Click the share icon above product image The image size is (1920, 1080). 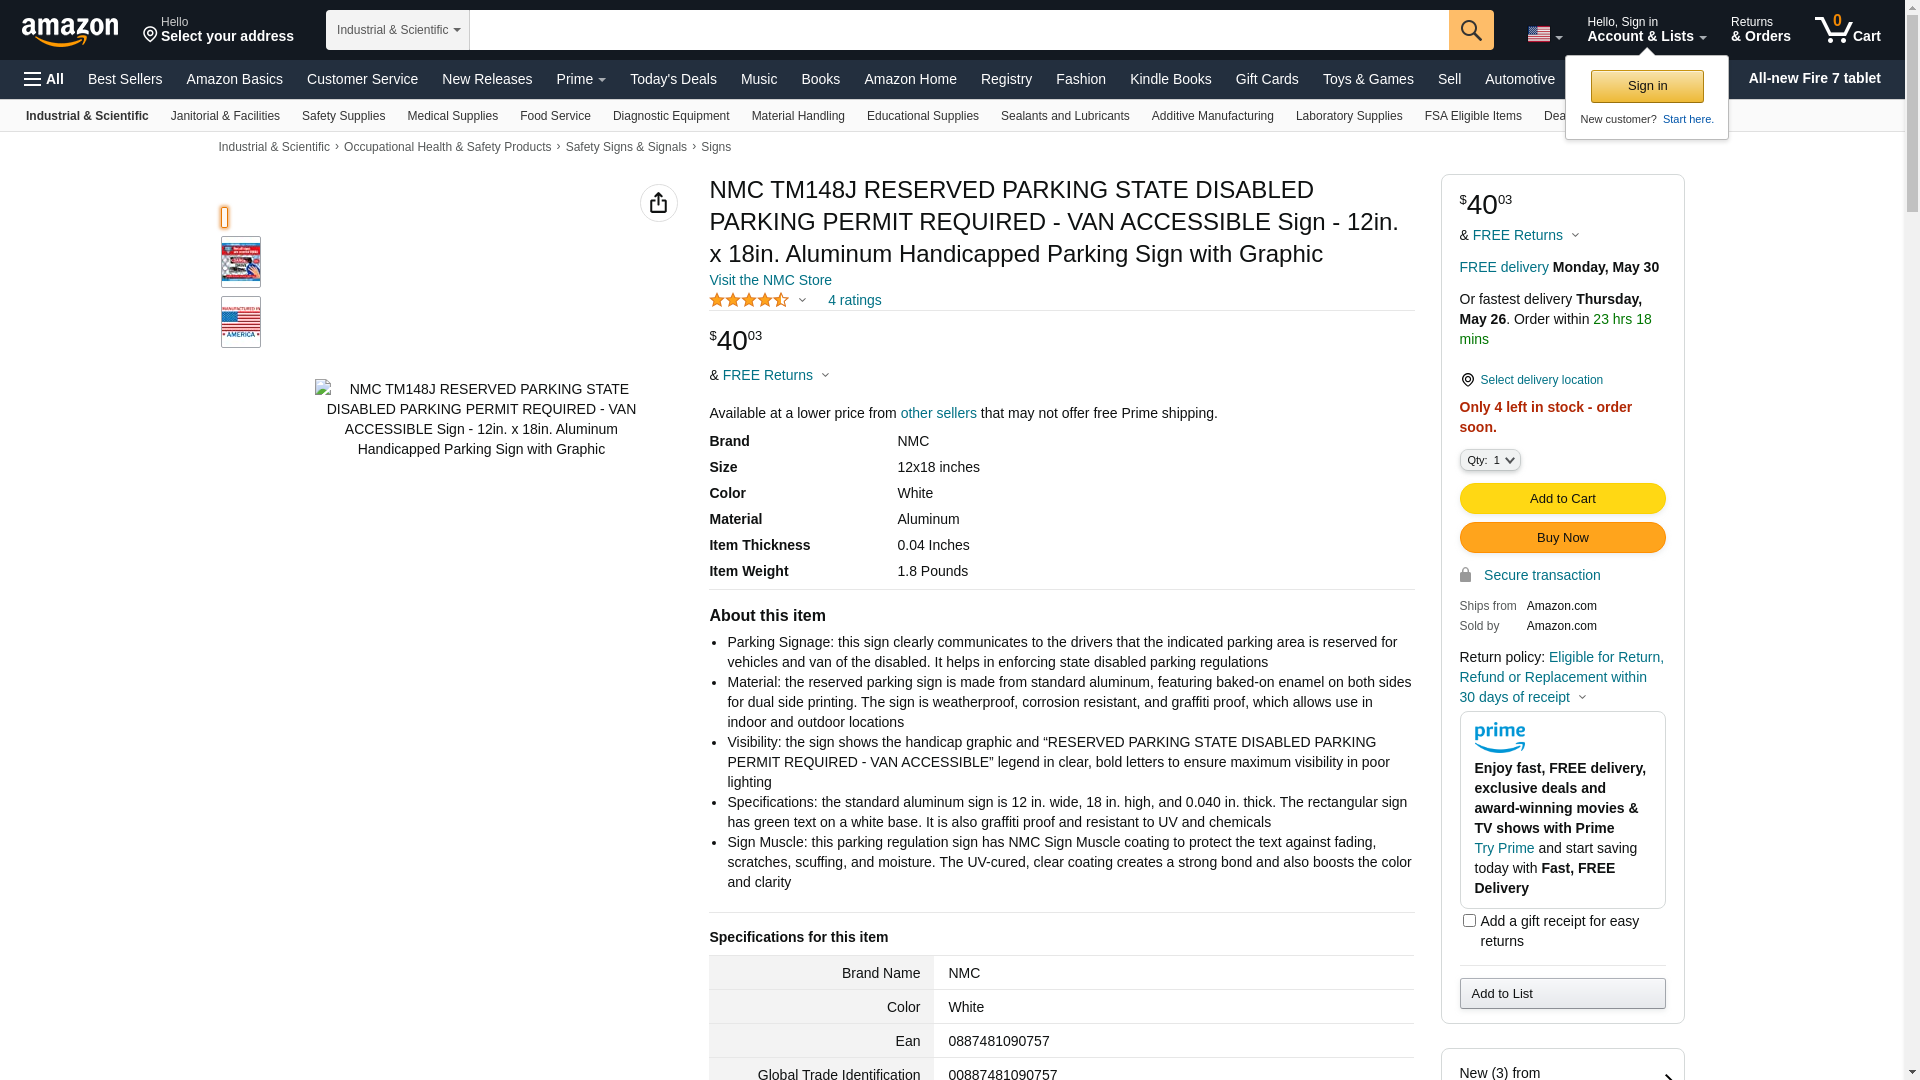click(x=658, y=203)
